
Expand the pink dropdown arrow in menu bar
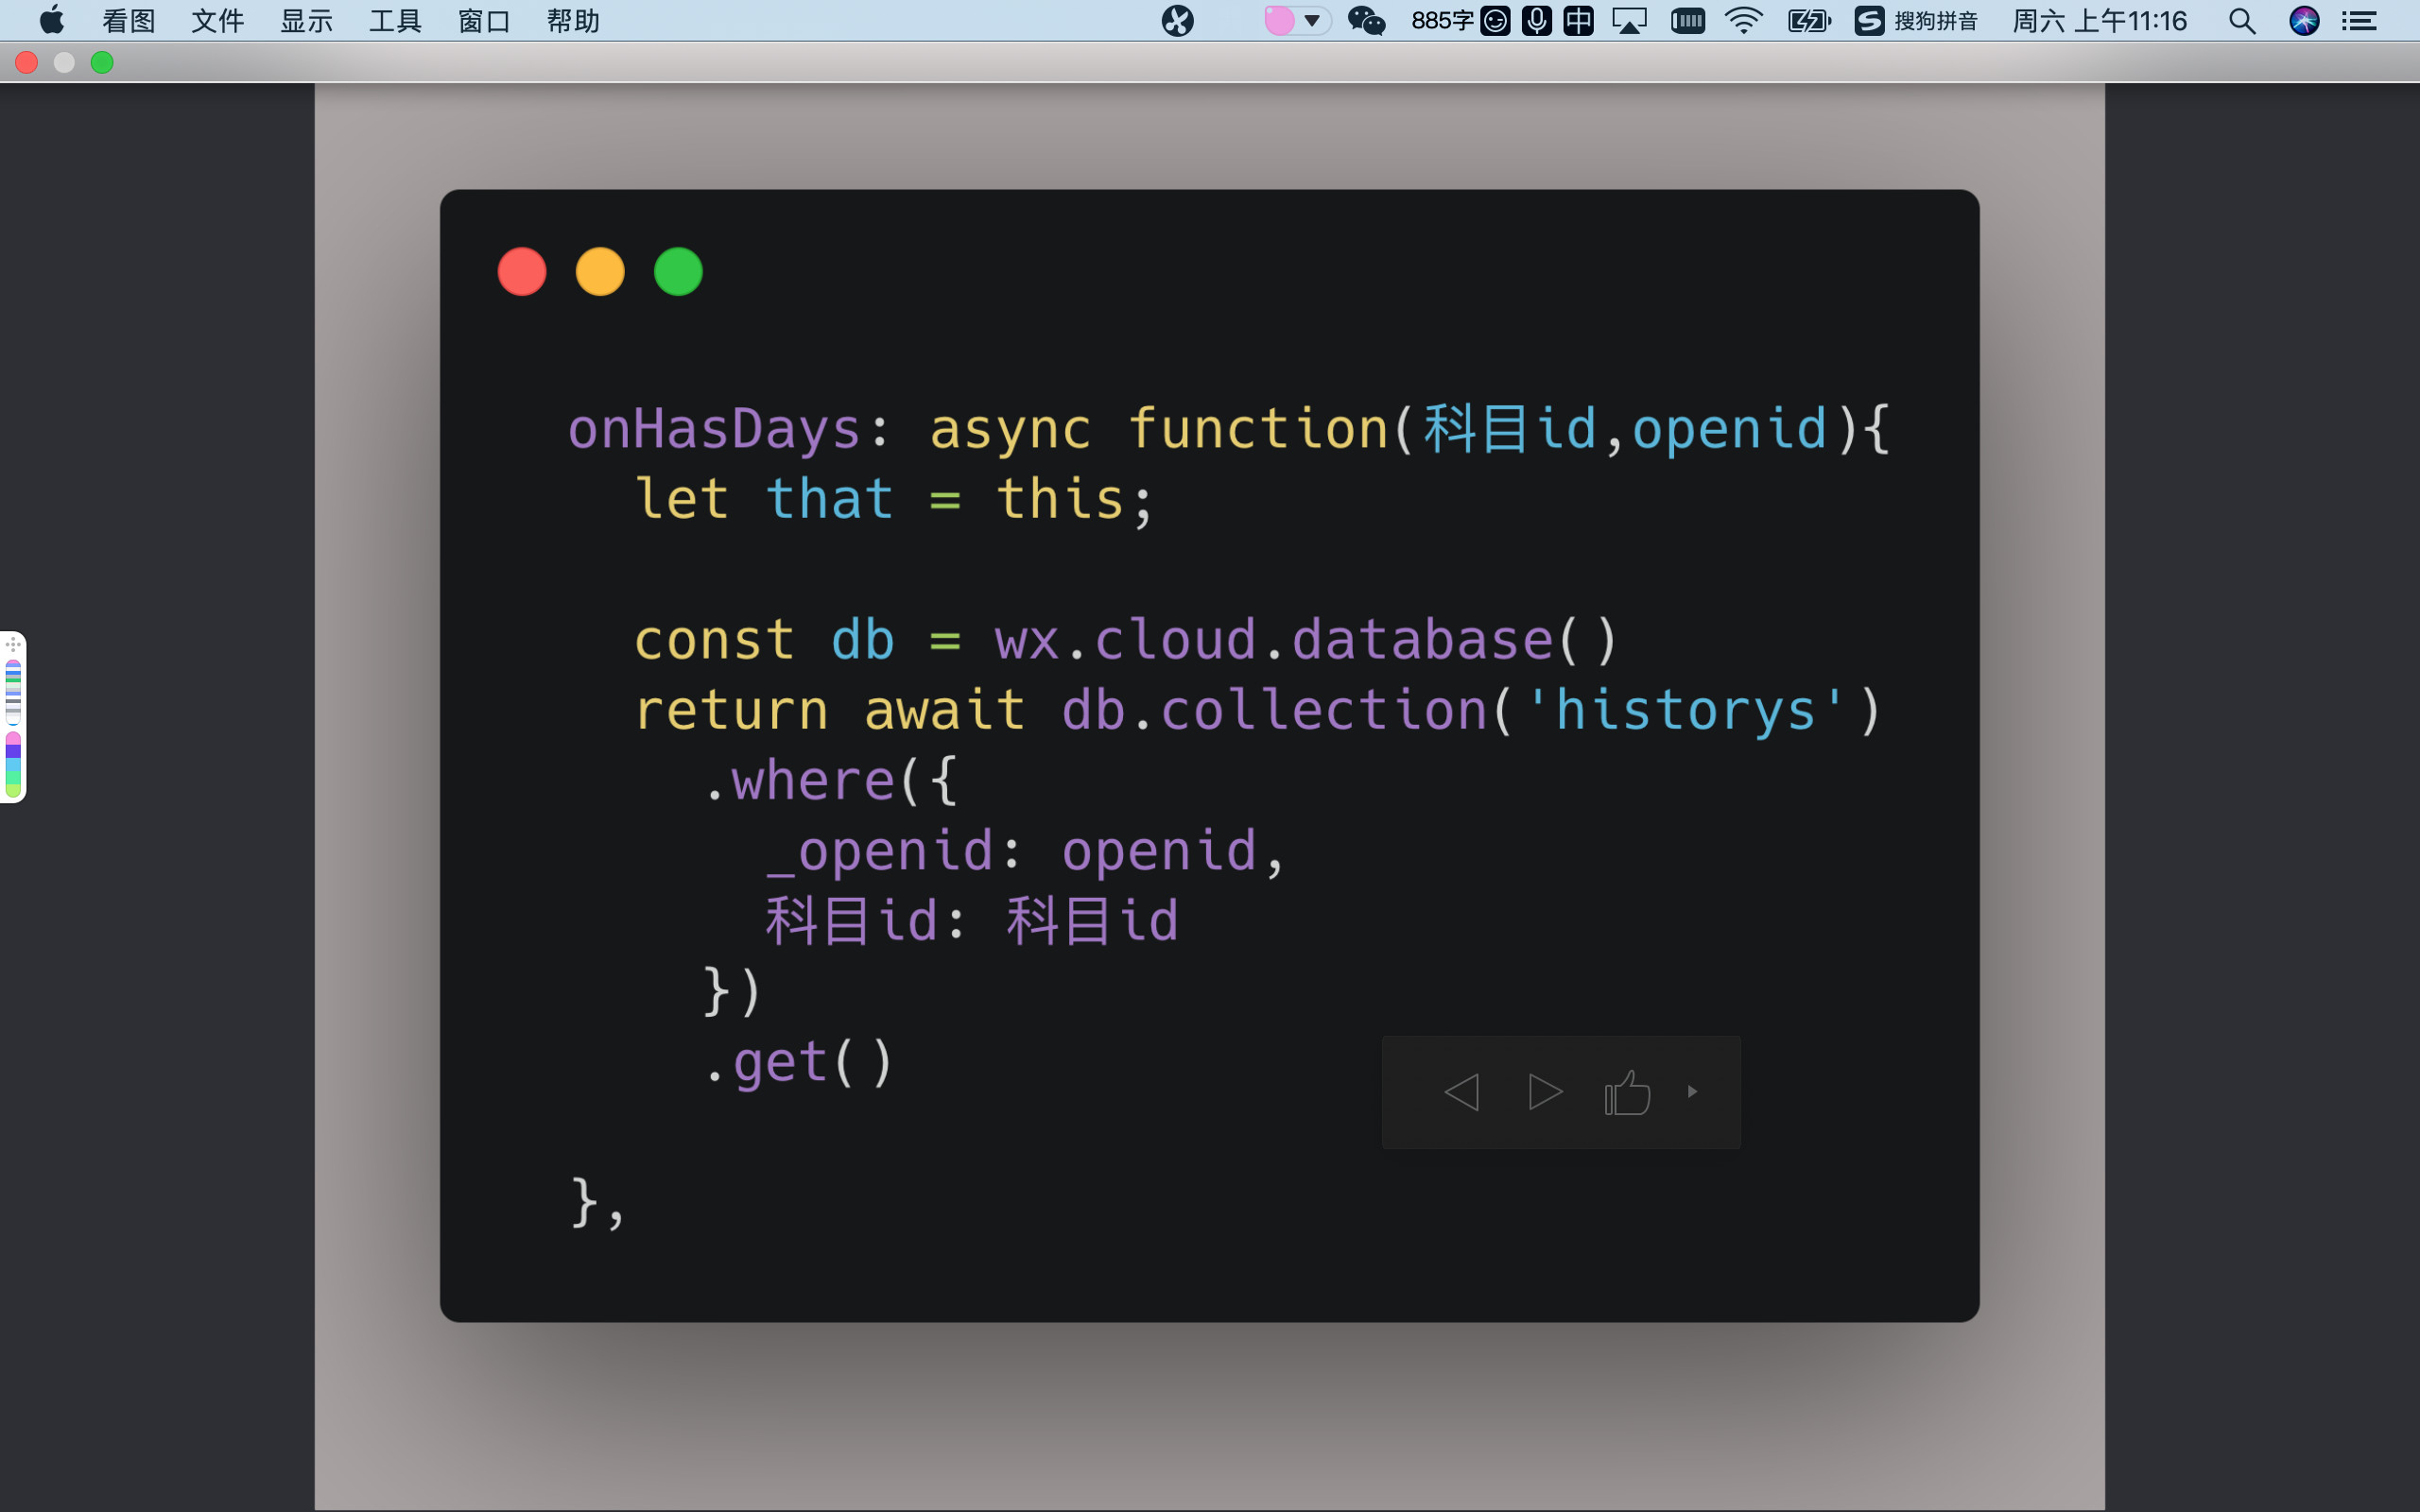1312,21
